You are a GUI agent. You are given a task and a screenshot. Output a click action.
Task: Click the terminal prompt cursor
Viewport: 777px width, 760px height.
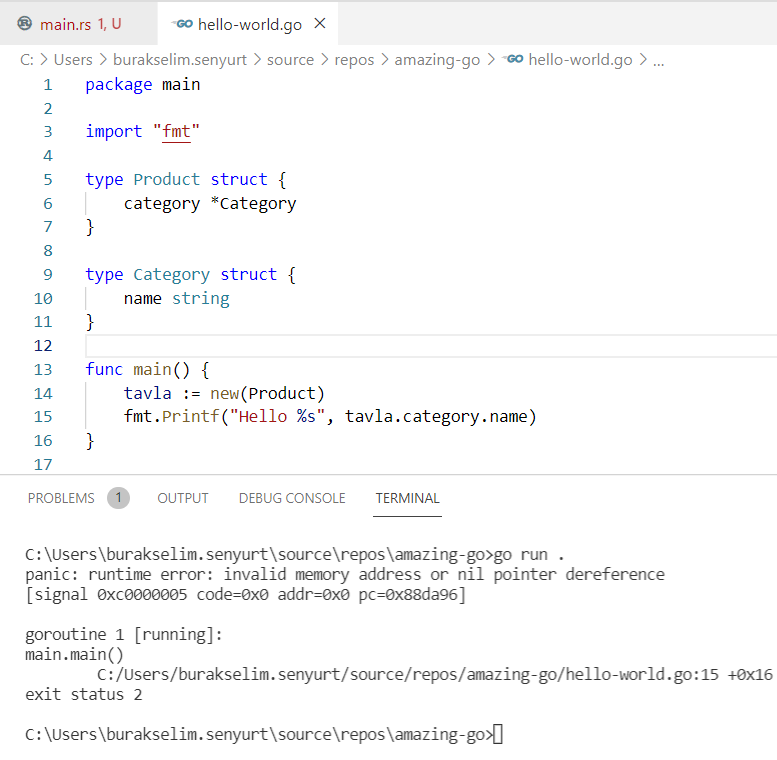tap(499, 735)
